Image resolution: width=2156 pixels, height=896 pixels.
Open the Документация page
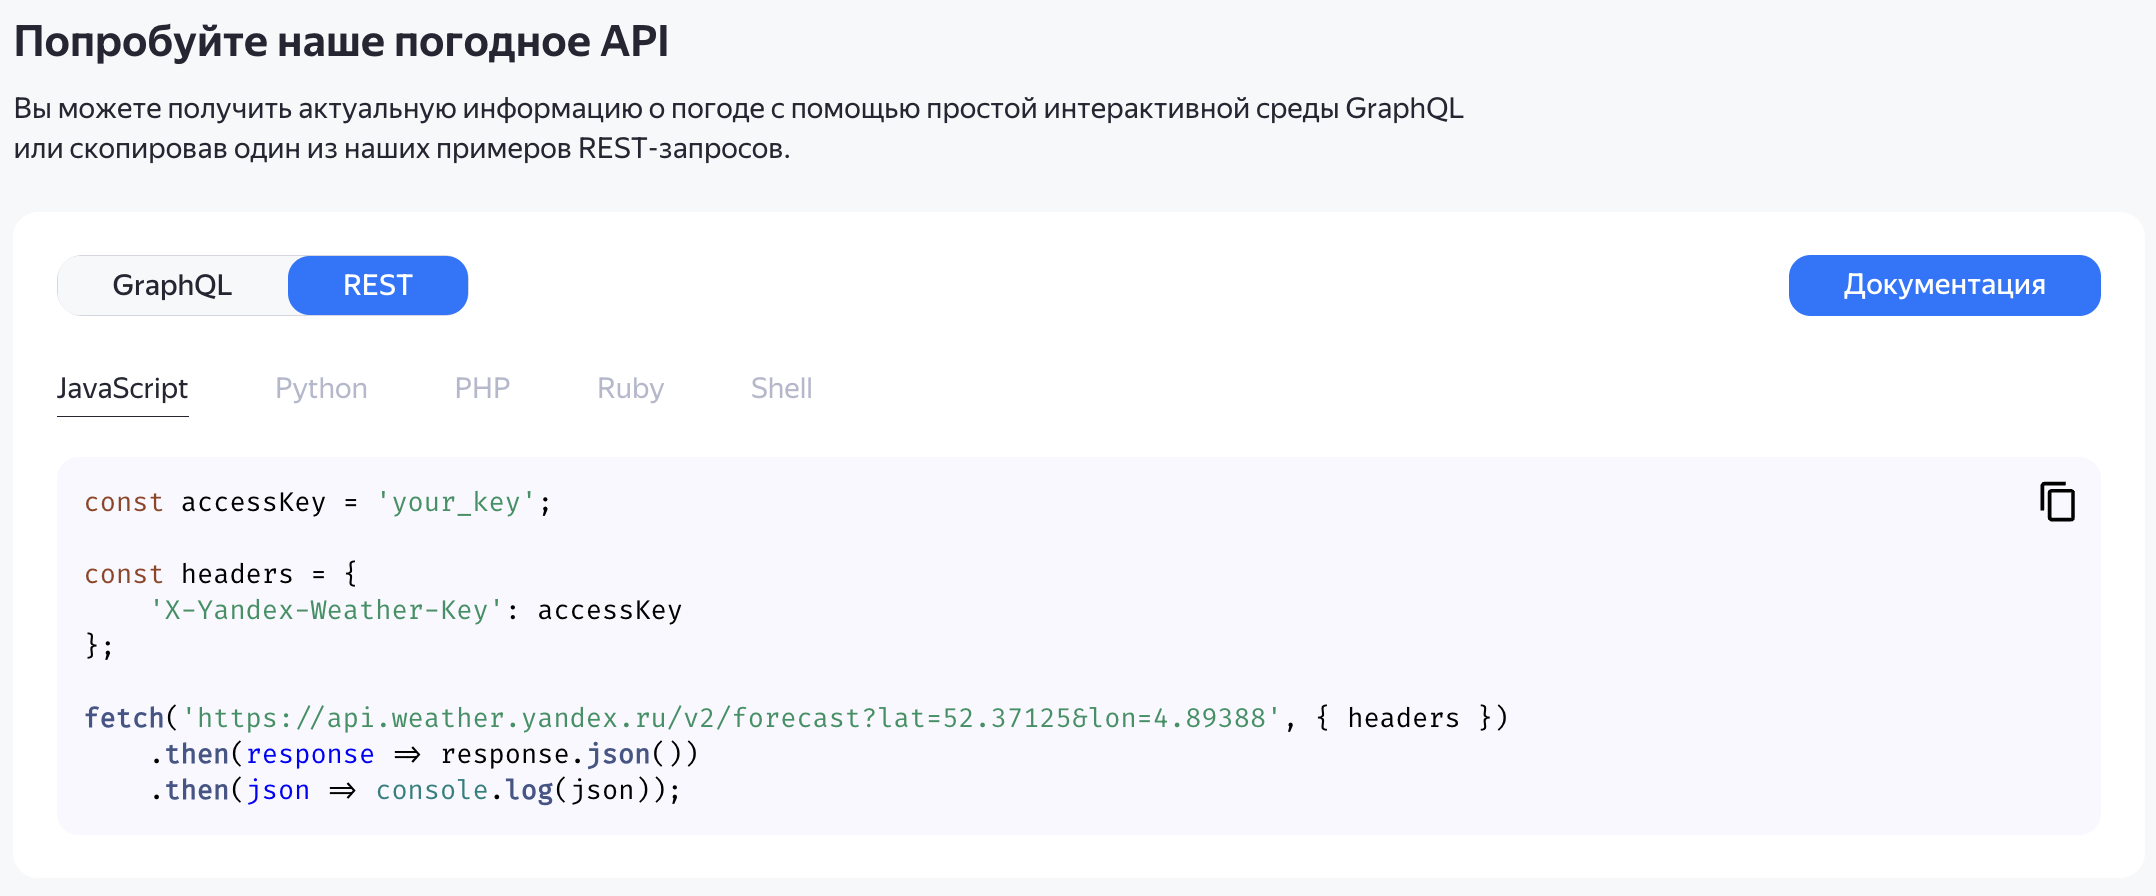(x=1943, y=286)
